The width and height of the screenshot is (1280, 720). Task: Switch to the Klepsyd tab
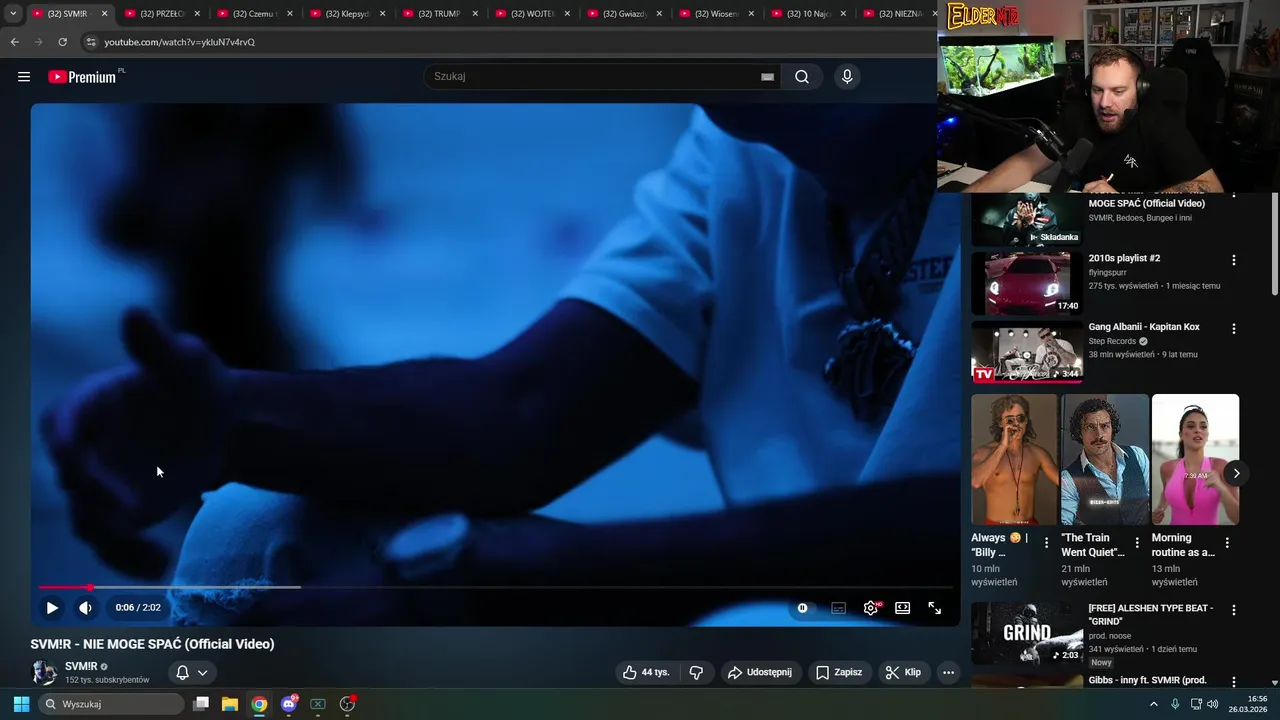(348, 14)
